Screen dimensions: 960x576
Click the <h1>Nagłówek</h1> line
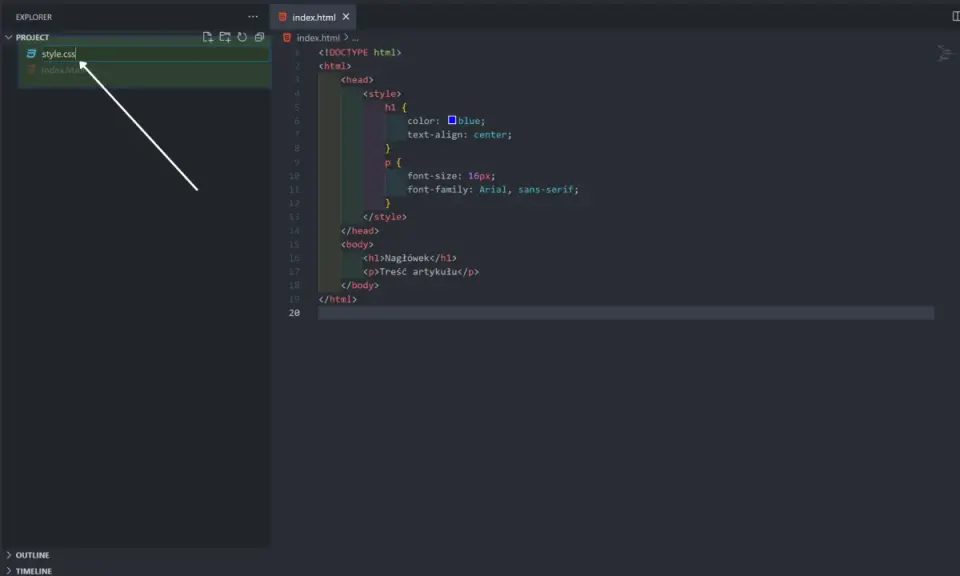click(x=410, y=258)
